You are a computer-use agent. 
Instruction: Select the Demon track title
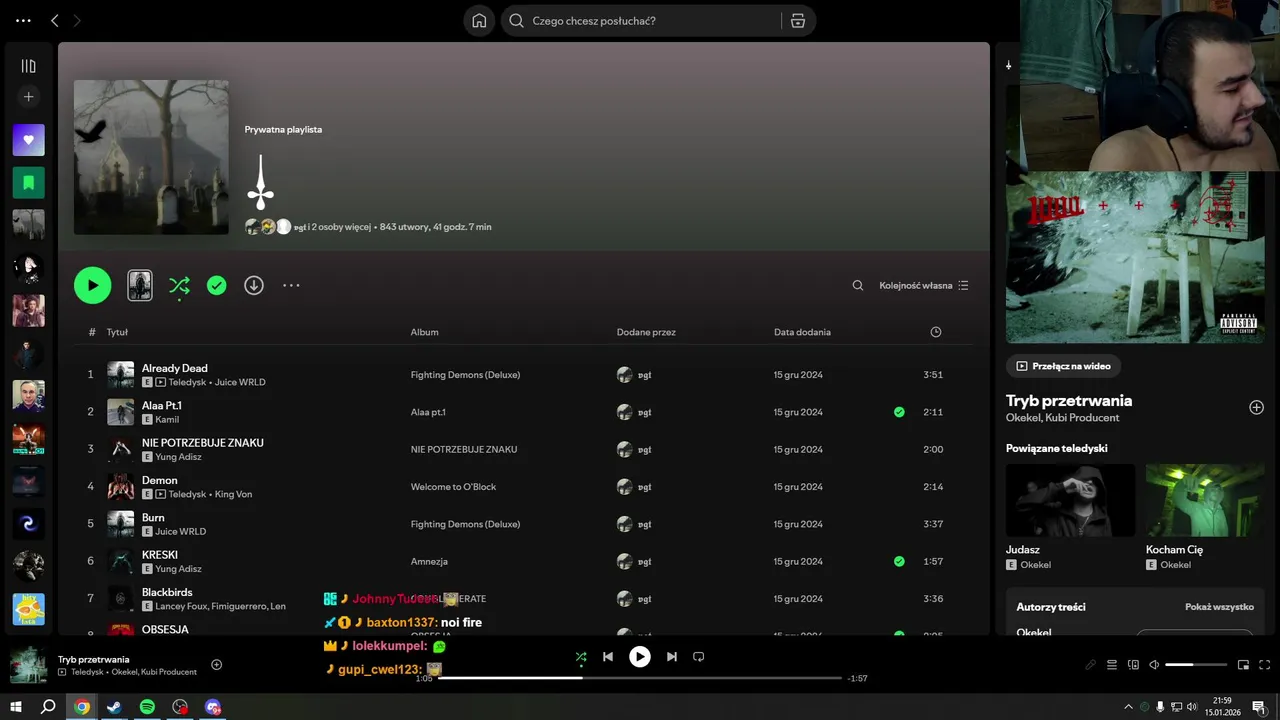pos(160,480)
